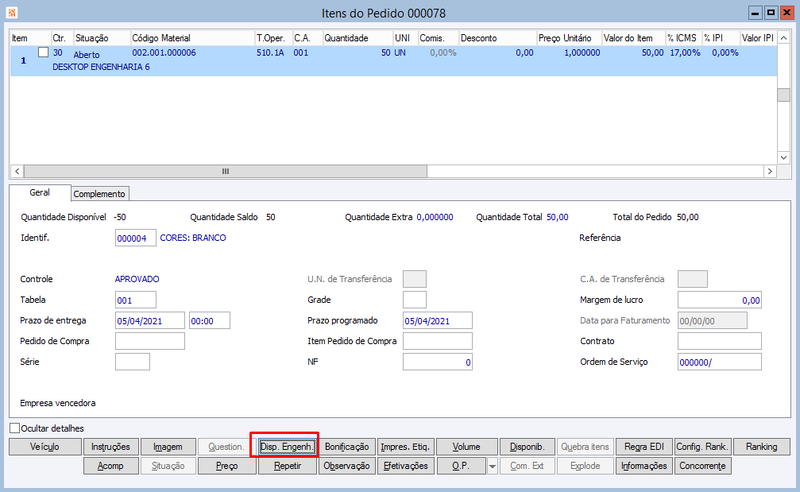Image resolution: width=800 pixels, height=492 pixels.
Task: Click the grid's vertical scroll up arrow
Action: coord(784,38)
